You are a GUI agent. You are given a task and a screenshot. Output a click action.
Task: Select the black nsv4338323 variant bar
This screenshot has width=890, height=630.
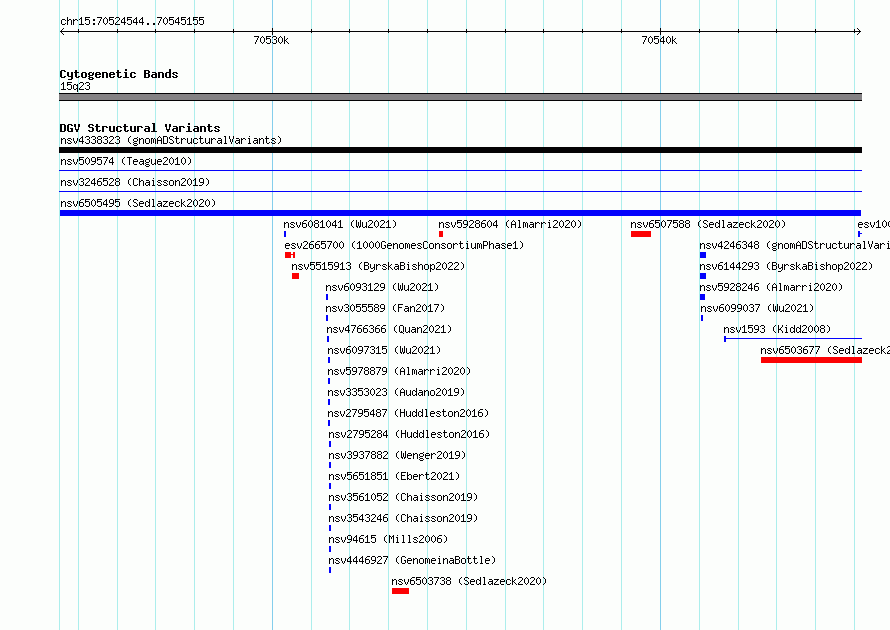pos(460,150)
